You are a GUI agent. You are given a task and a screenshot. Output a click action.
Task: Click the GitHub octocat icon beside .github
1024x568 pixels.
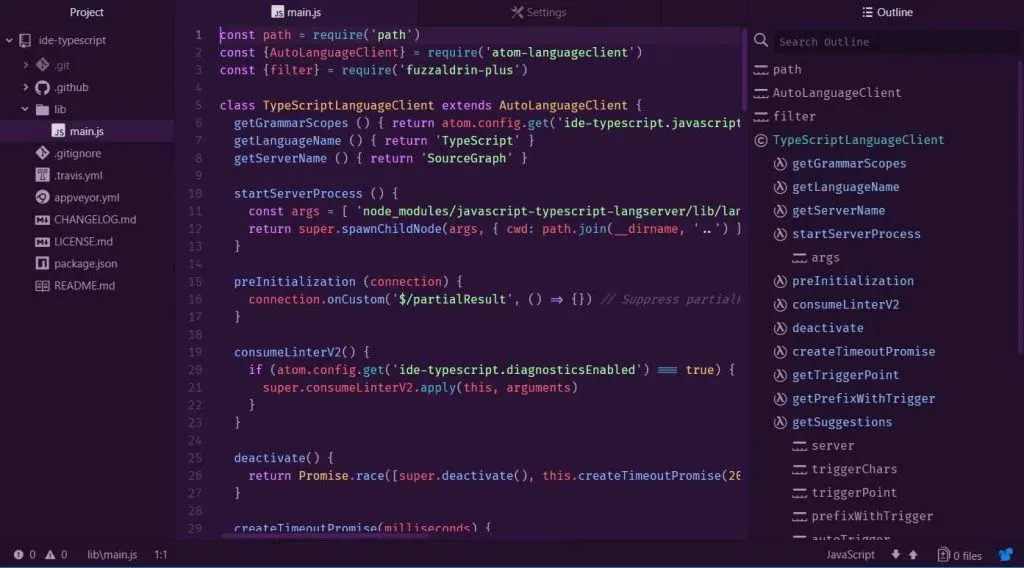click(42, 87)
